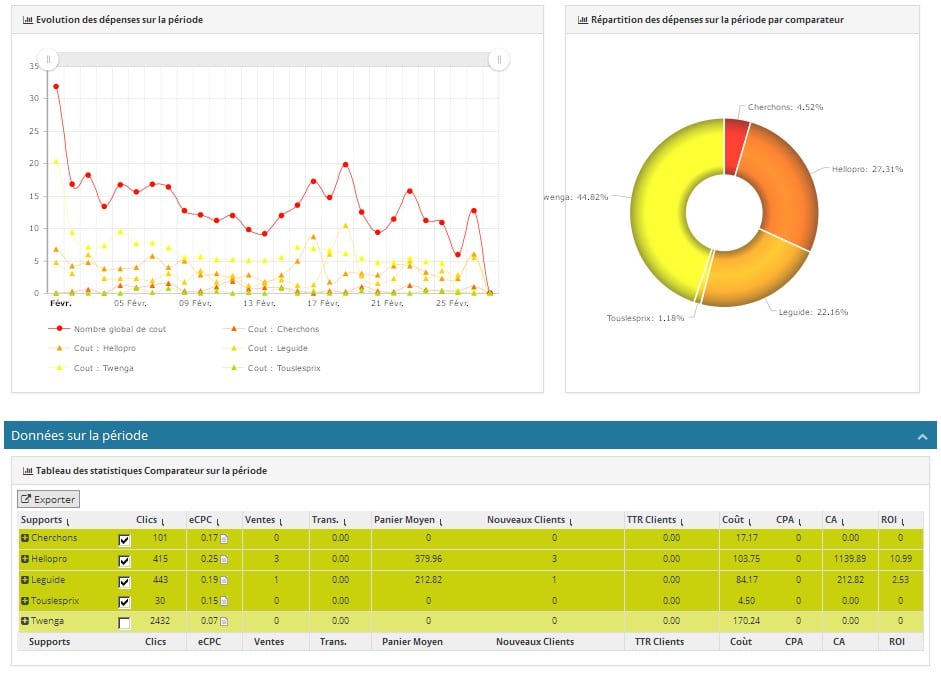Sort table by Clics column header
941x675 pixels.
[150, 520]
